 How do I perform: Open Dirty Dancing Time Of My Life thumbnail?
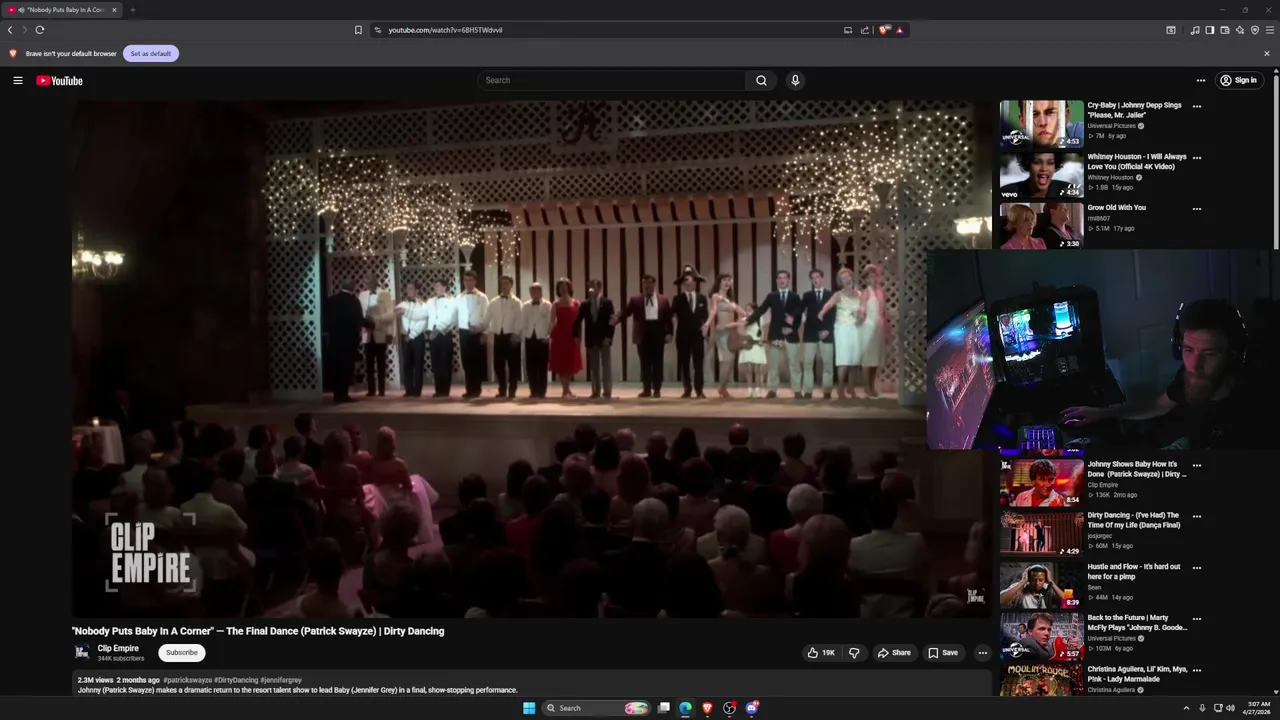coord(1041,533)
